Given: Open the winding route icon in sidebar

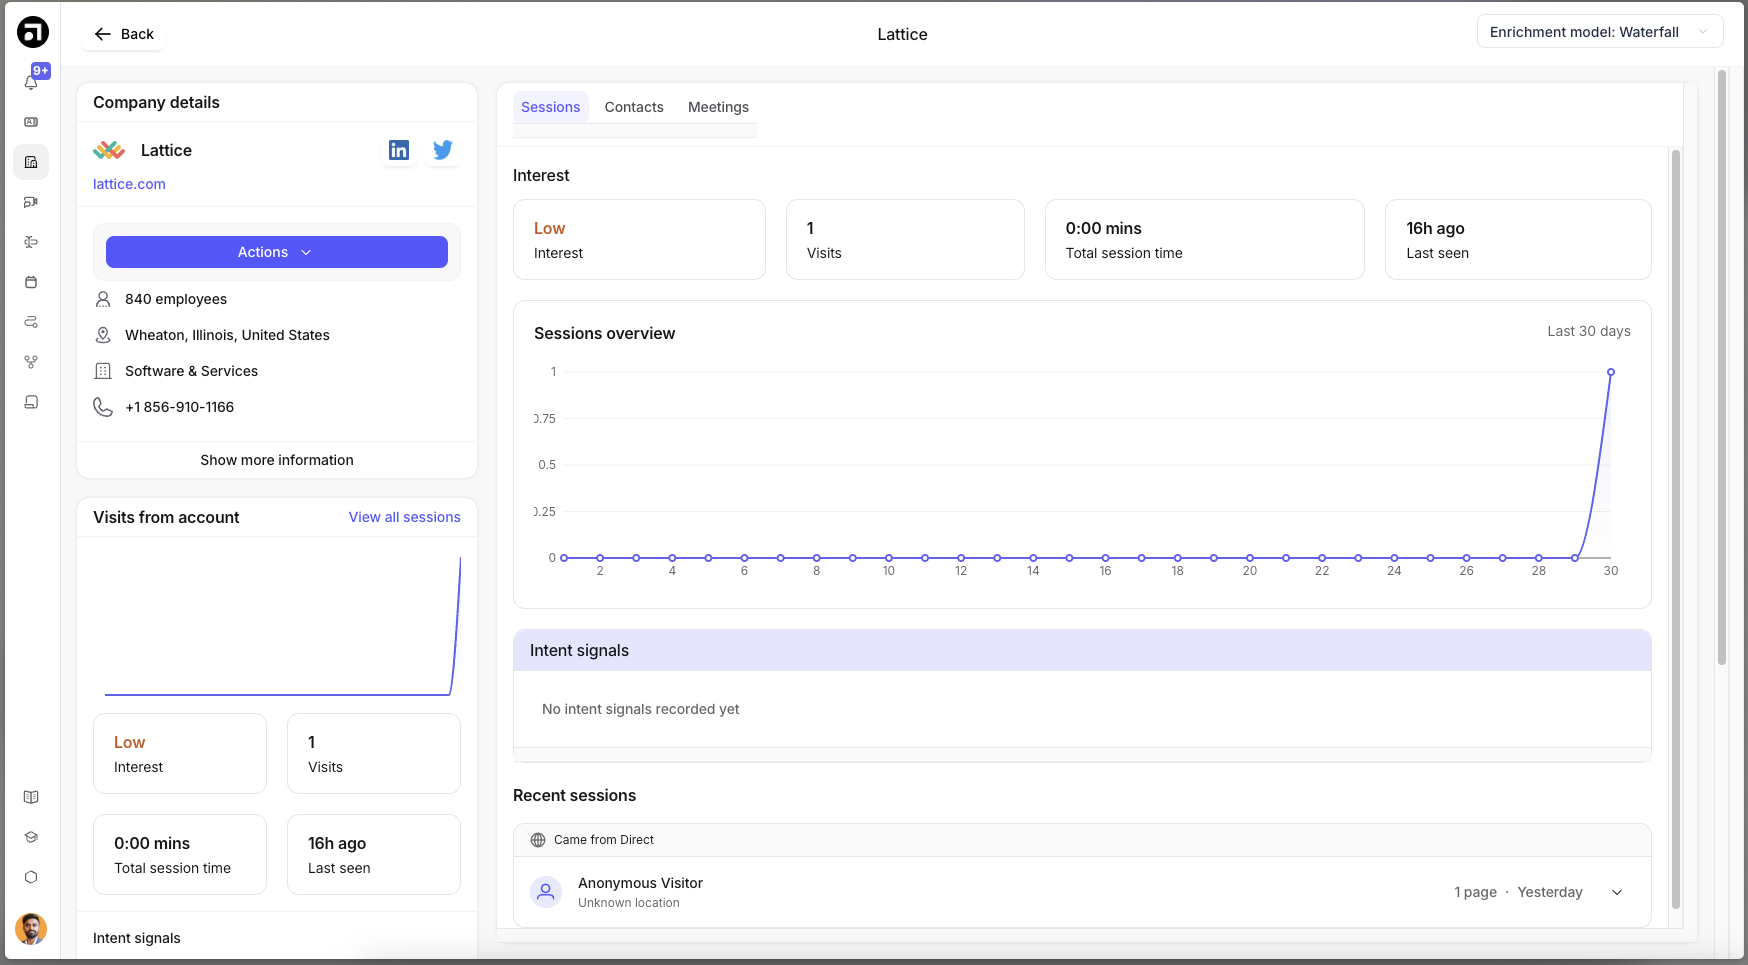Looking at the screenshot, I should (31, 322).
